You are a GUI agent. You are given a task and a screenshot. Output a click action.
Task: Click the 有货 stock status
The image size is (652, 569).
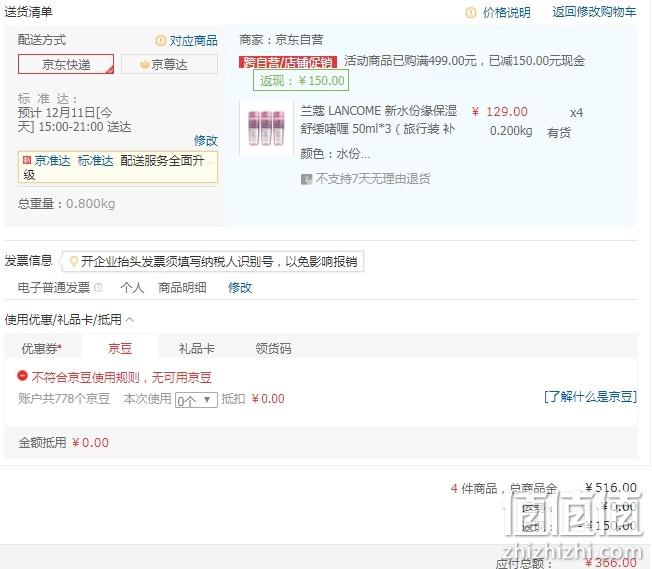pyautogui.click(x=559, y=133)
